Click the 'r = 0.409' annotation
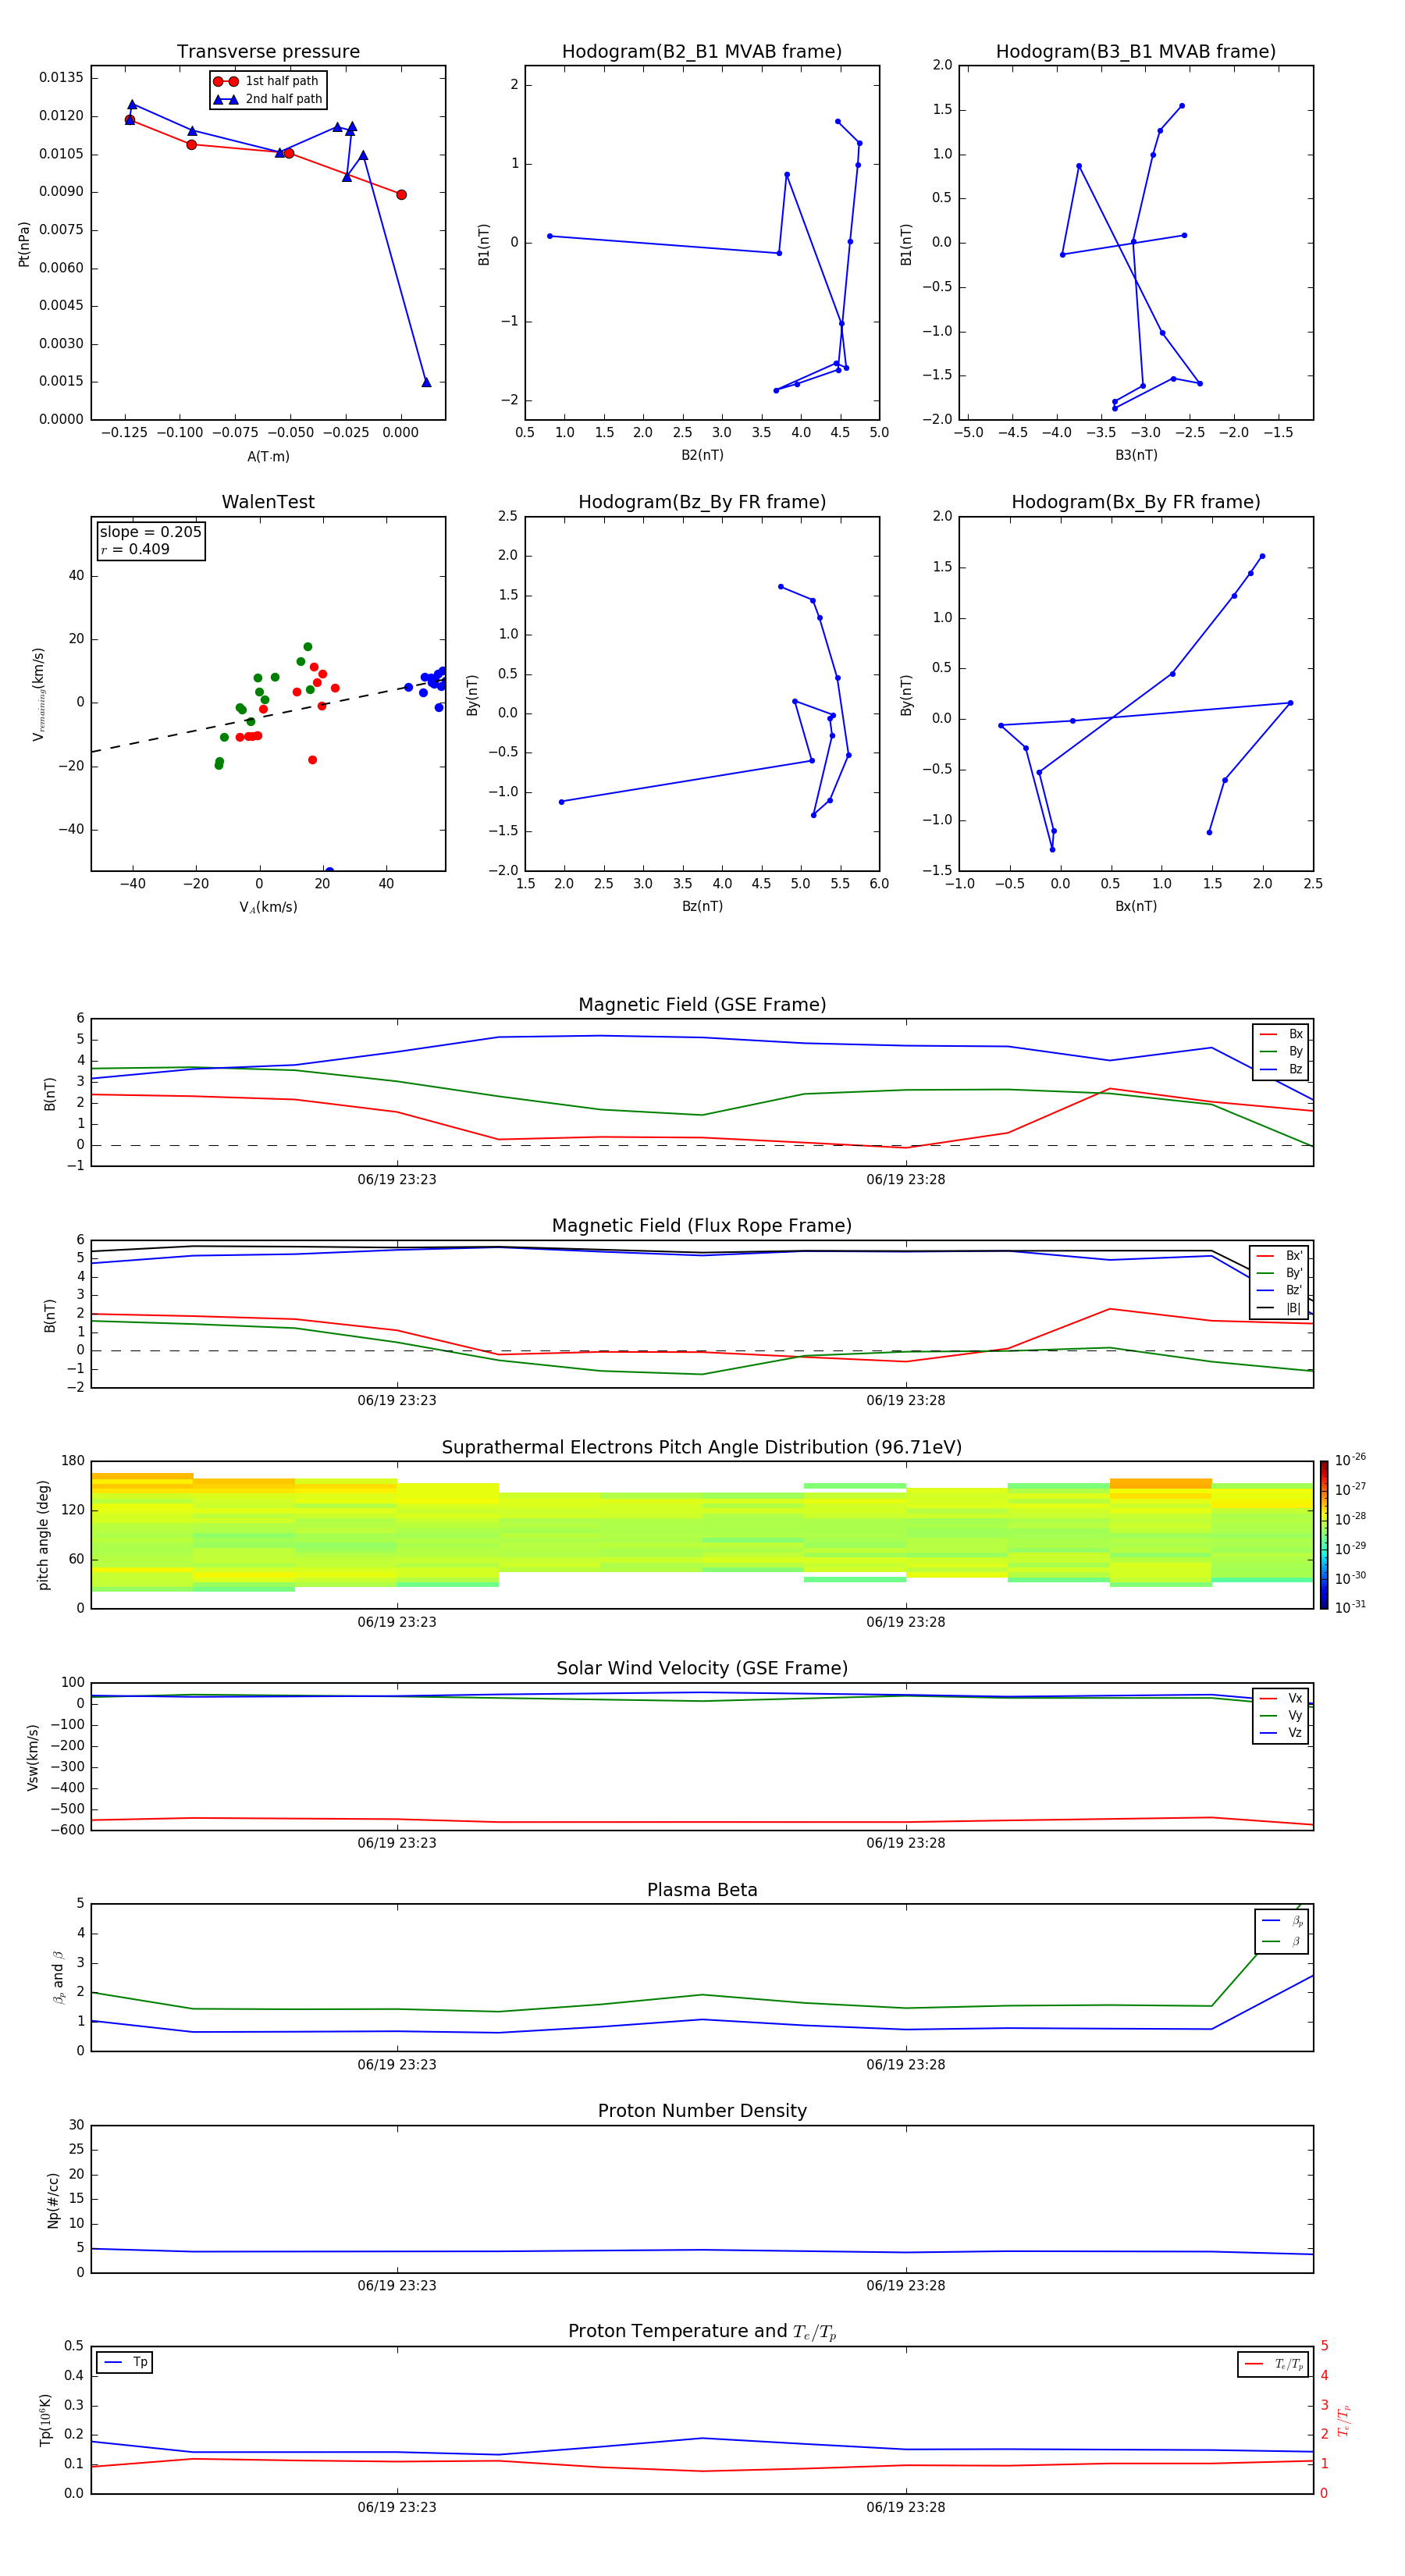The height and width of the screenshot is (2576, 1405). 135,549
